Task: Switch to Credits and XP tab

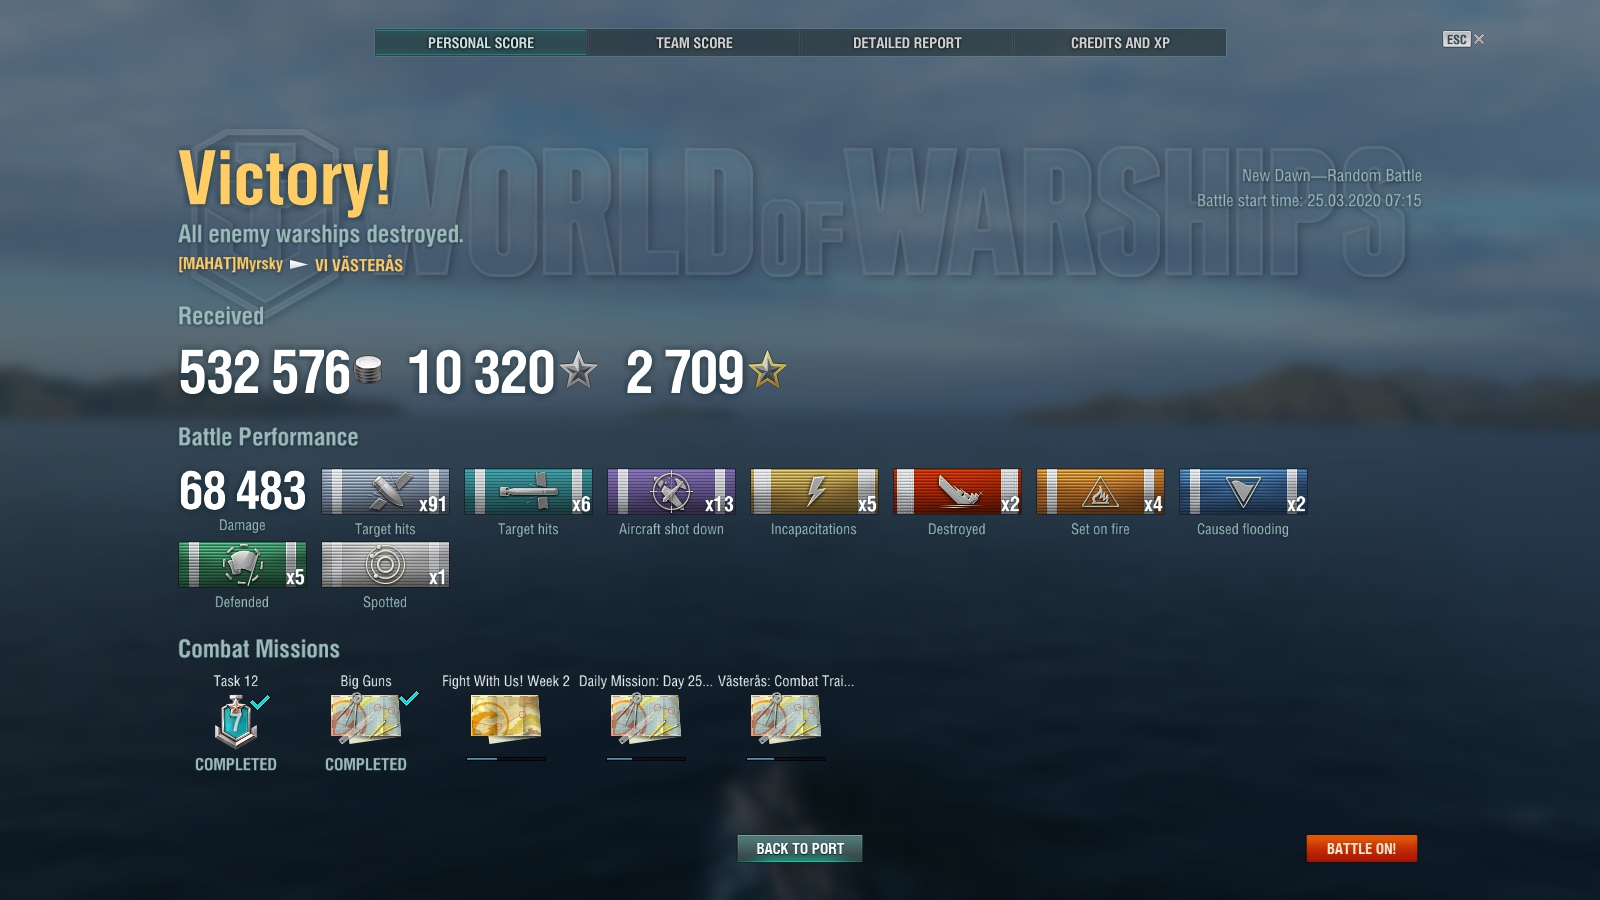Action: click(1120, 43)
